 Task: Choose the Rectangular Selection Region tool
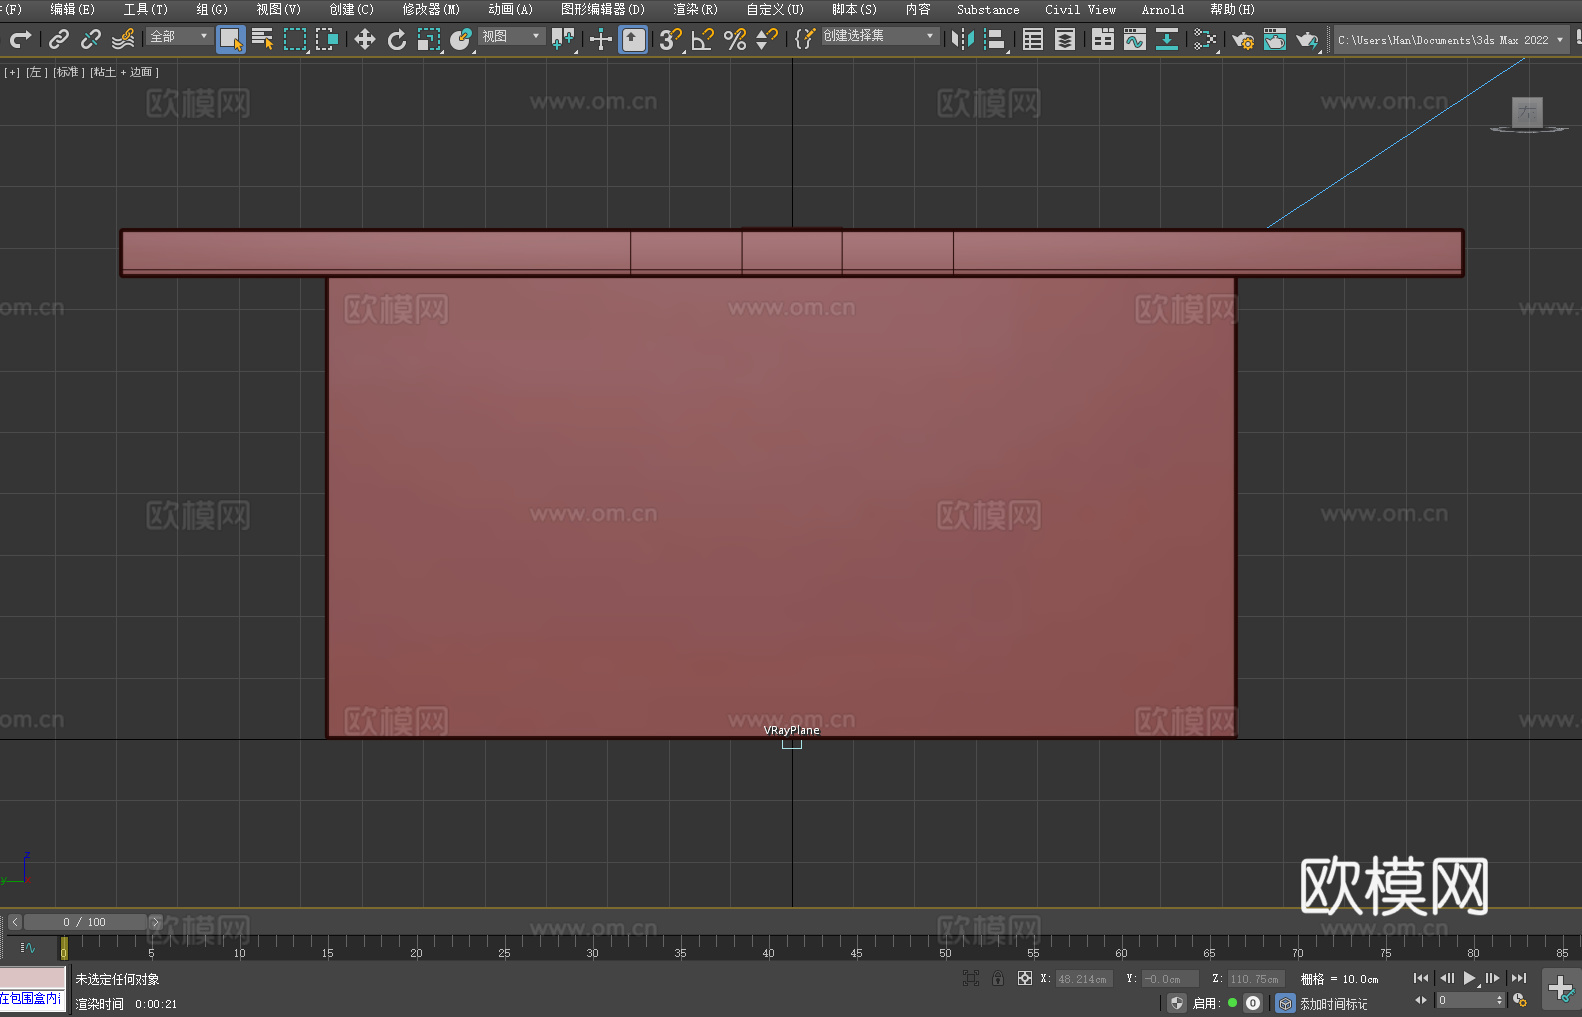(x=295, y=39)
